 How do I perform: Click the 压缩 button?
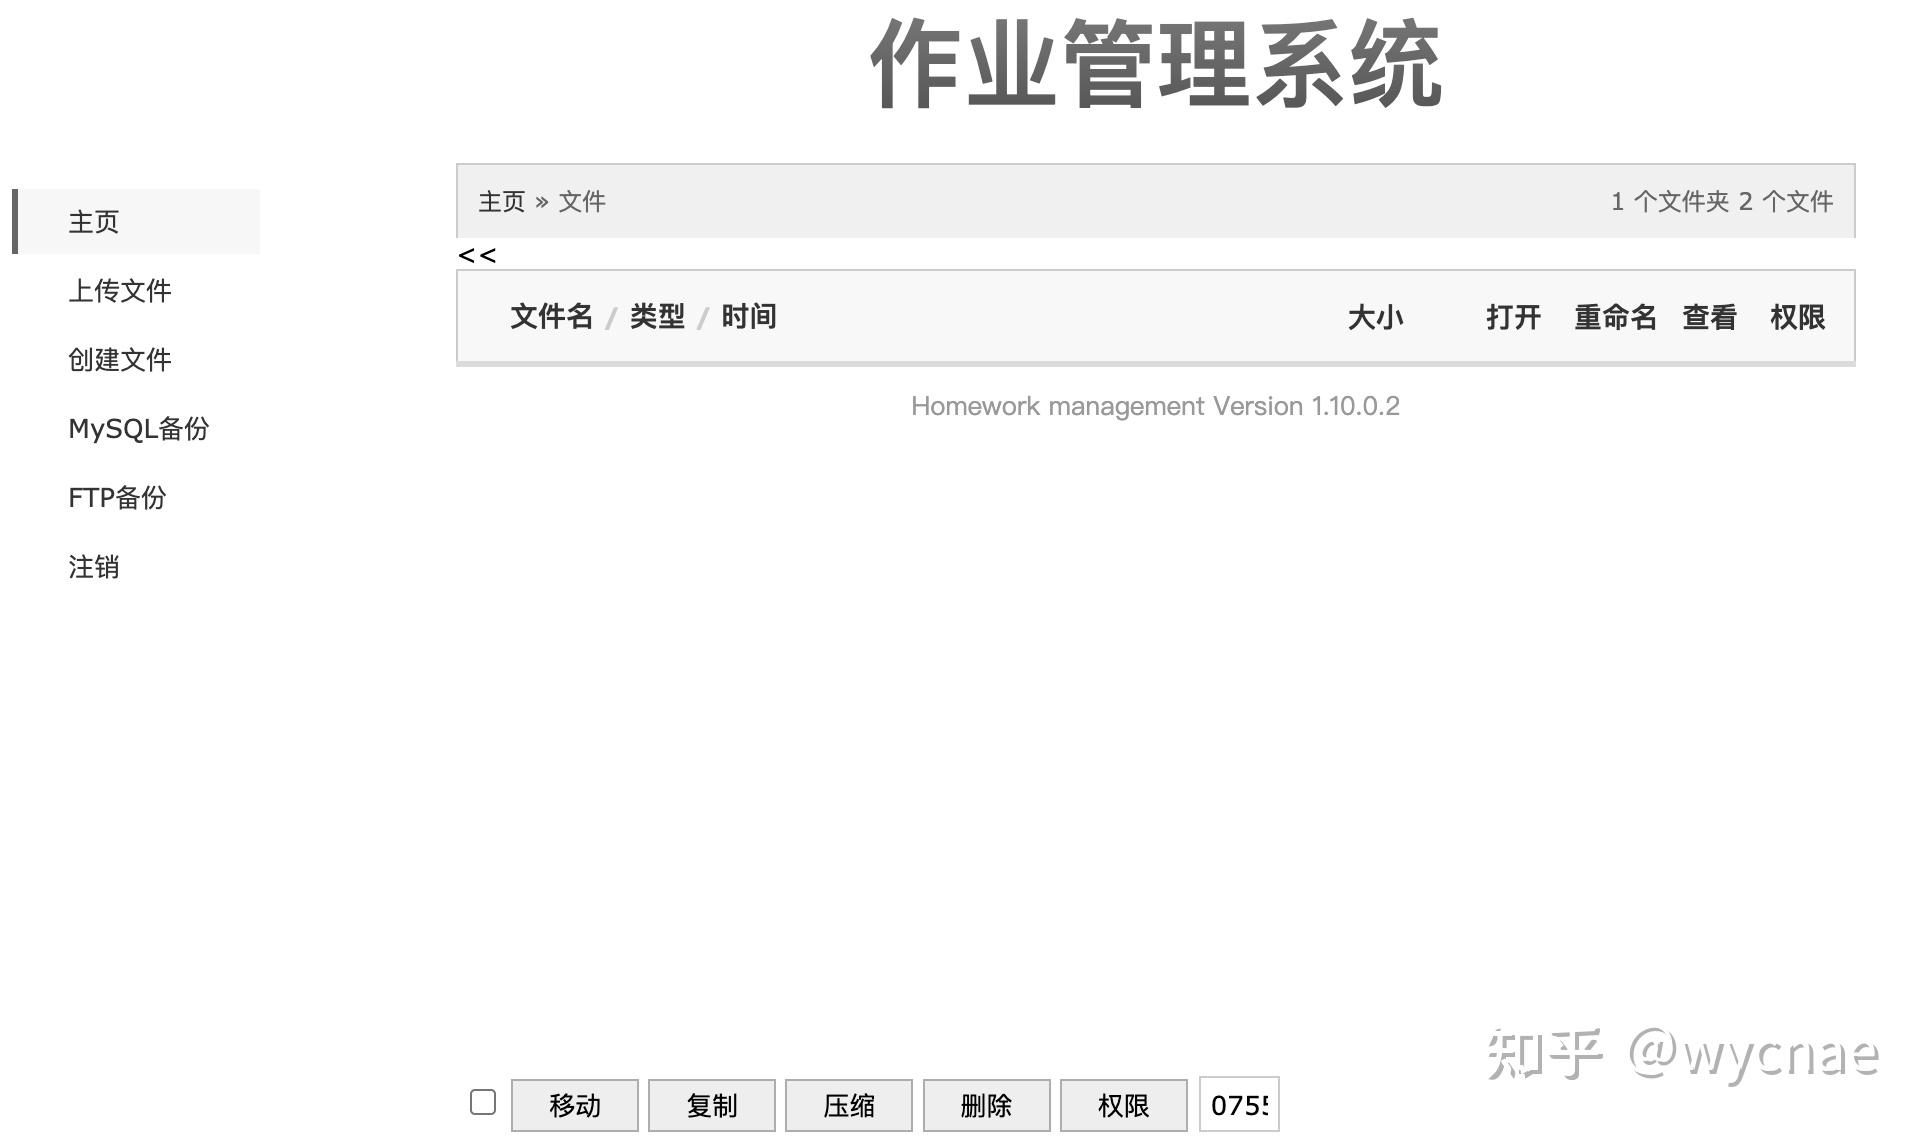tap(849, 1106)
